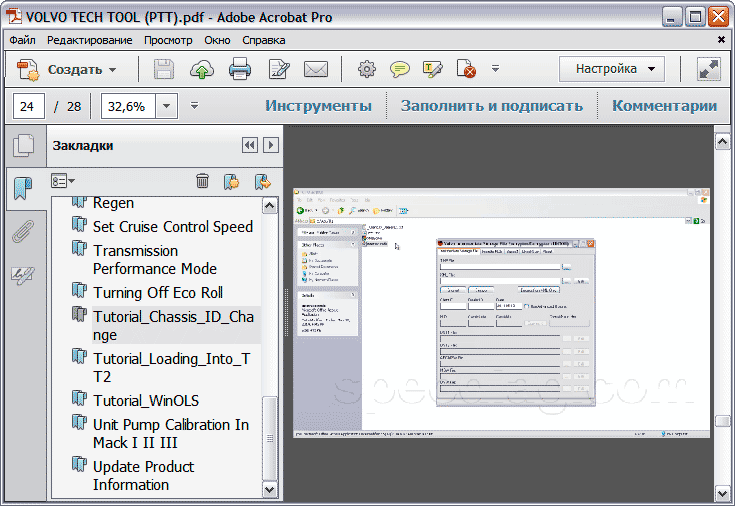
Task: Open the Комментарии pane
Action: 664,106
